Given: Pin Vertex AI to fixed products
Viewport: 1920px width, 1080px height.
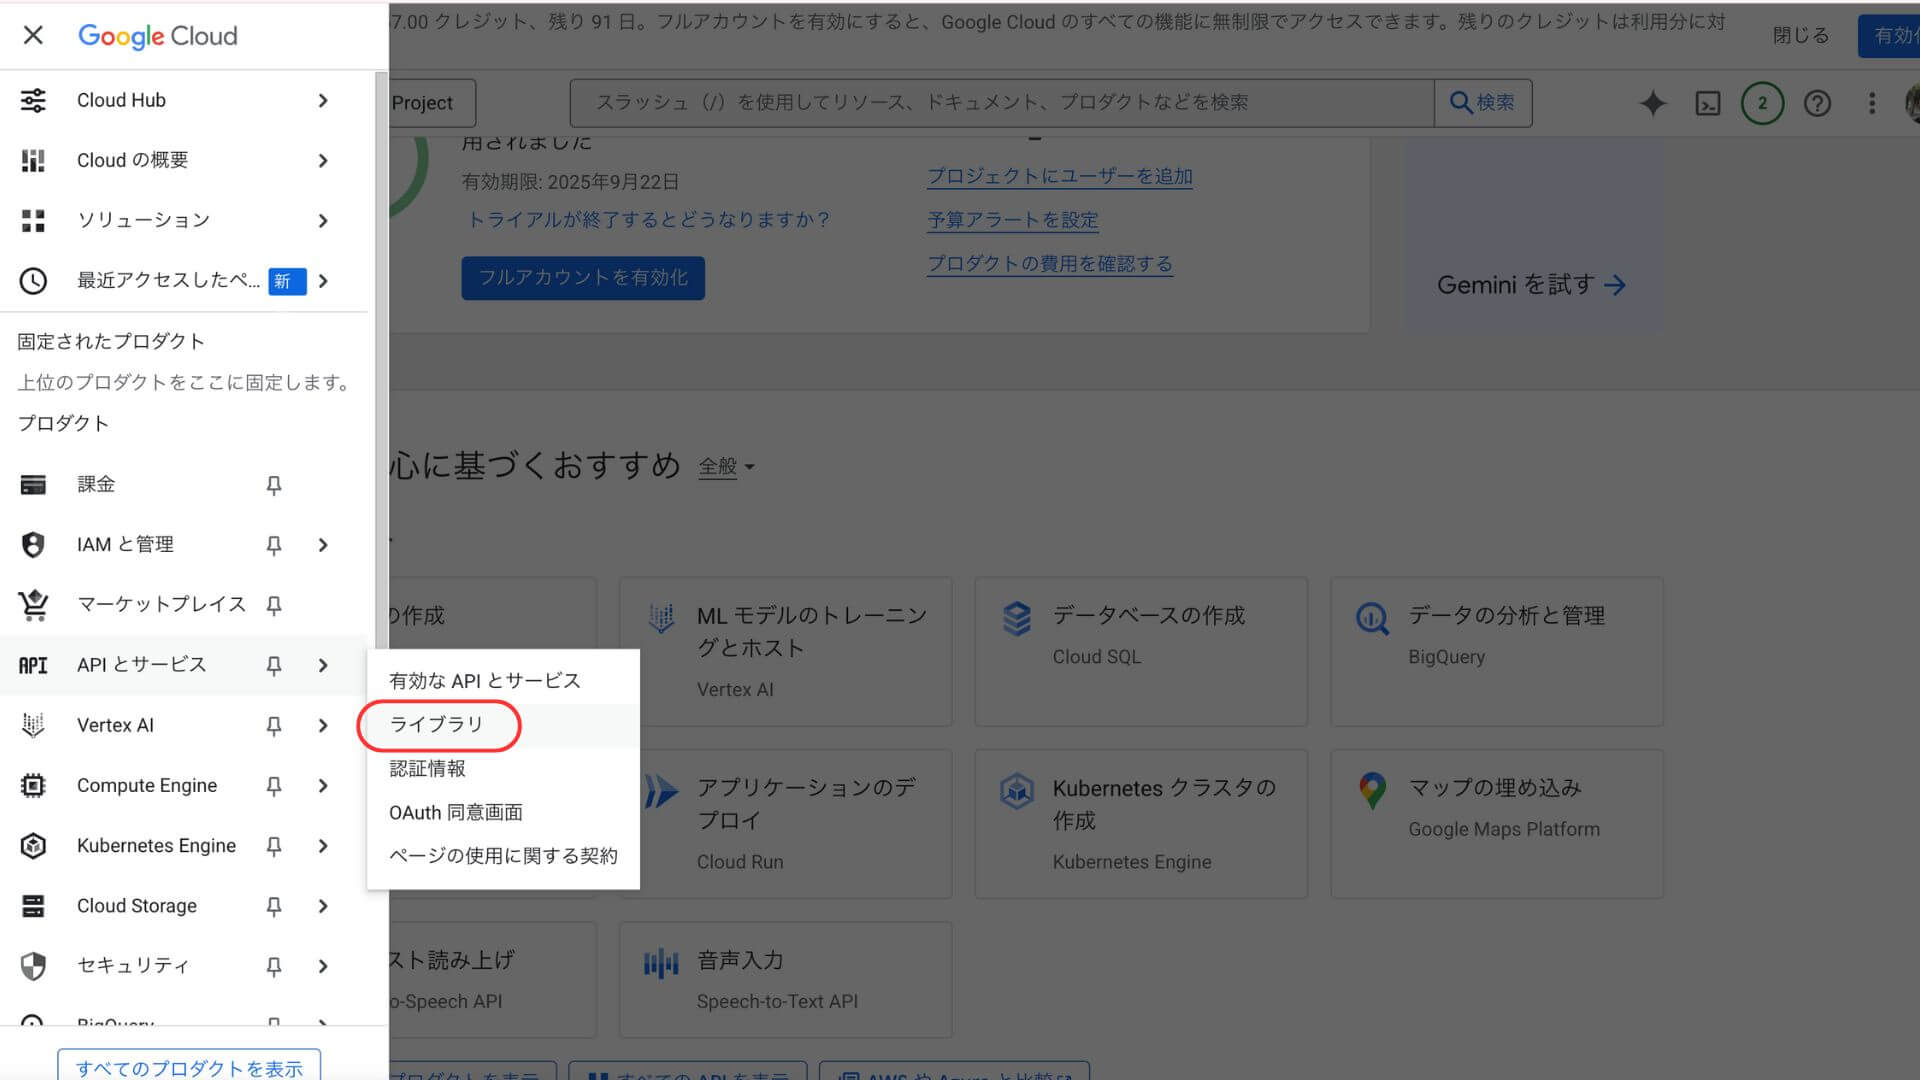Looking at the screenshot, I should 274,726.
